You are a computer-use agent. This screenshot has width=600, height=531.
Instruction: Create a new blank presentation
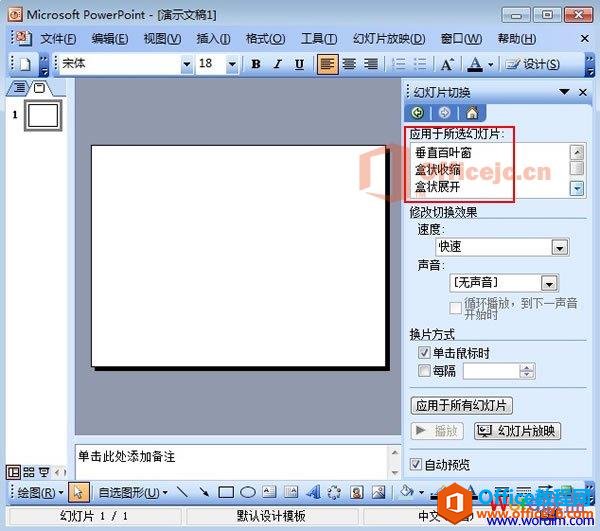25,64
